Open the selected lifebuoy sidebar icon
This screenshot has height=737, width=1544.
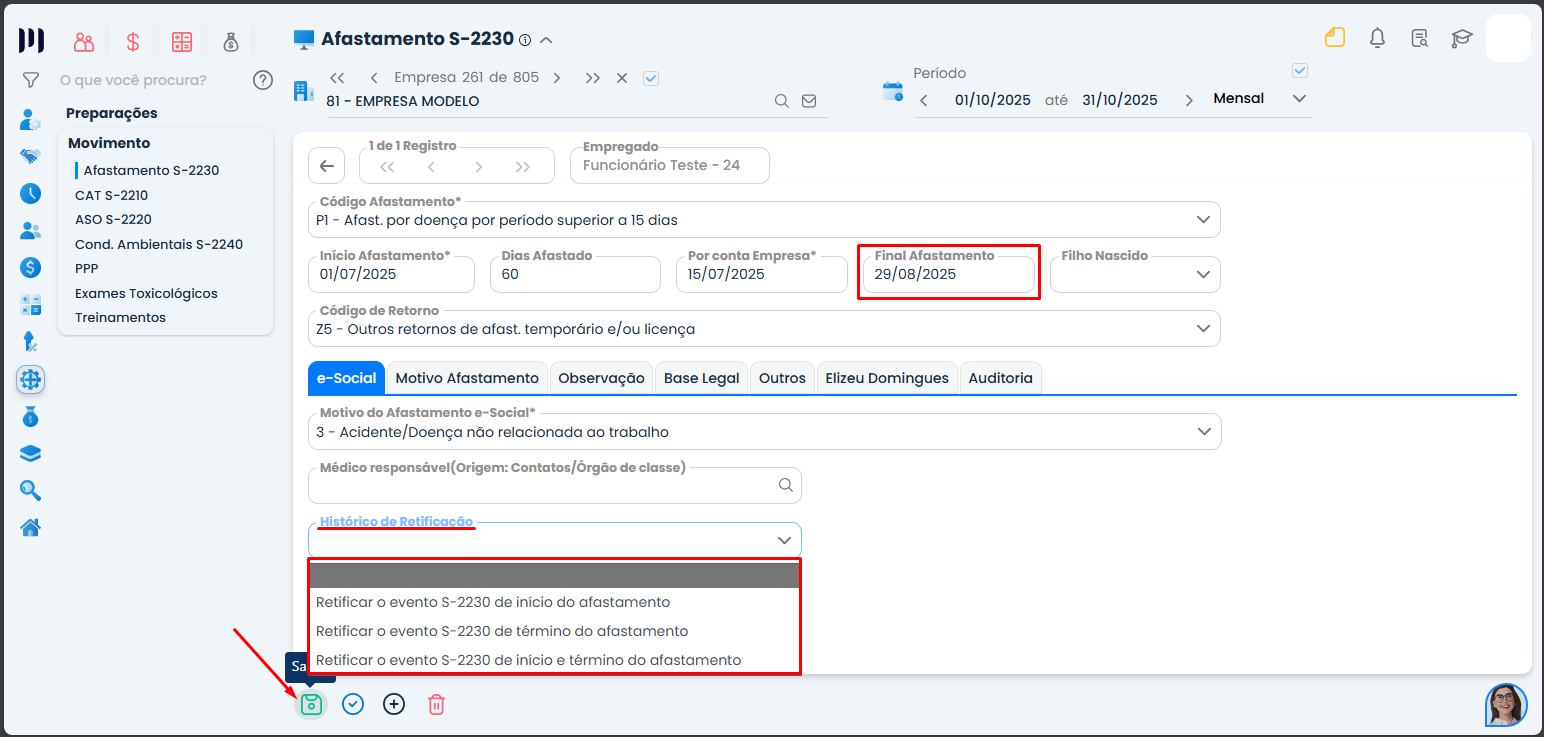pos(31,379)
